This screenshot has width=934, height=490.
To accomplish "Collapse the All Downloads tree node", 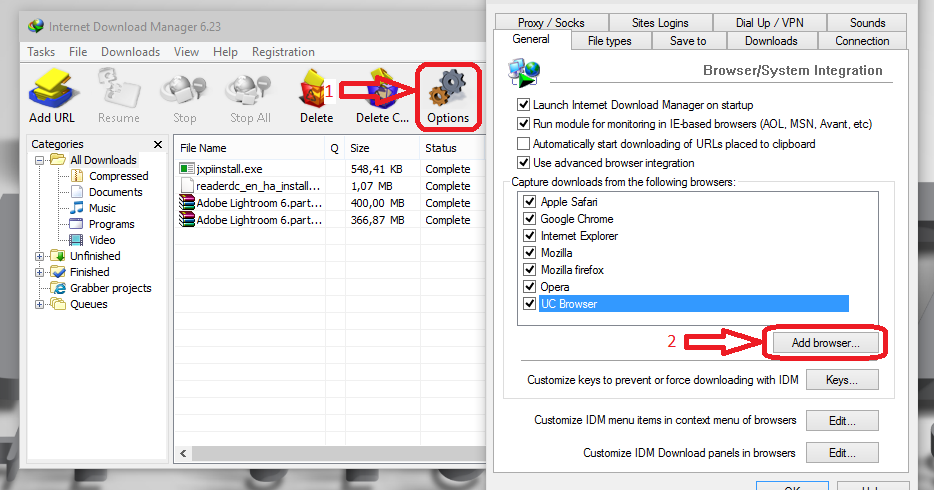I will (x=39, y=160).
